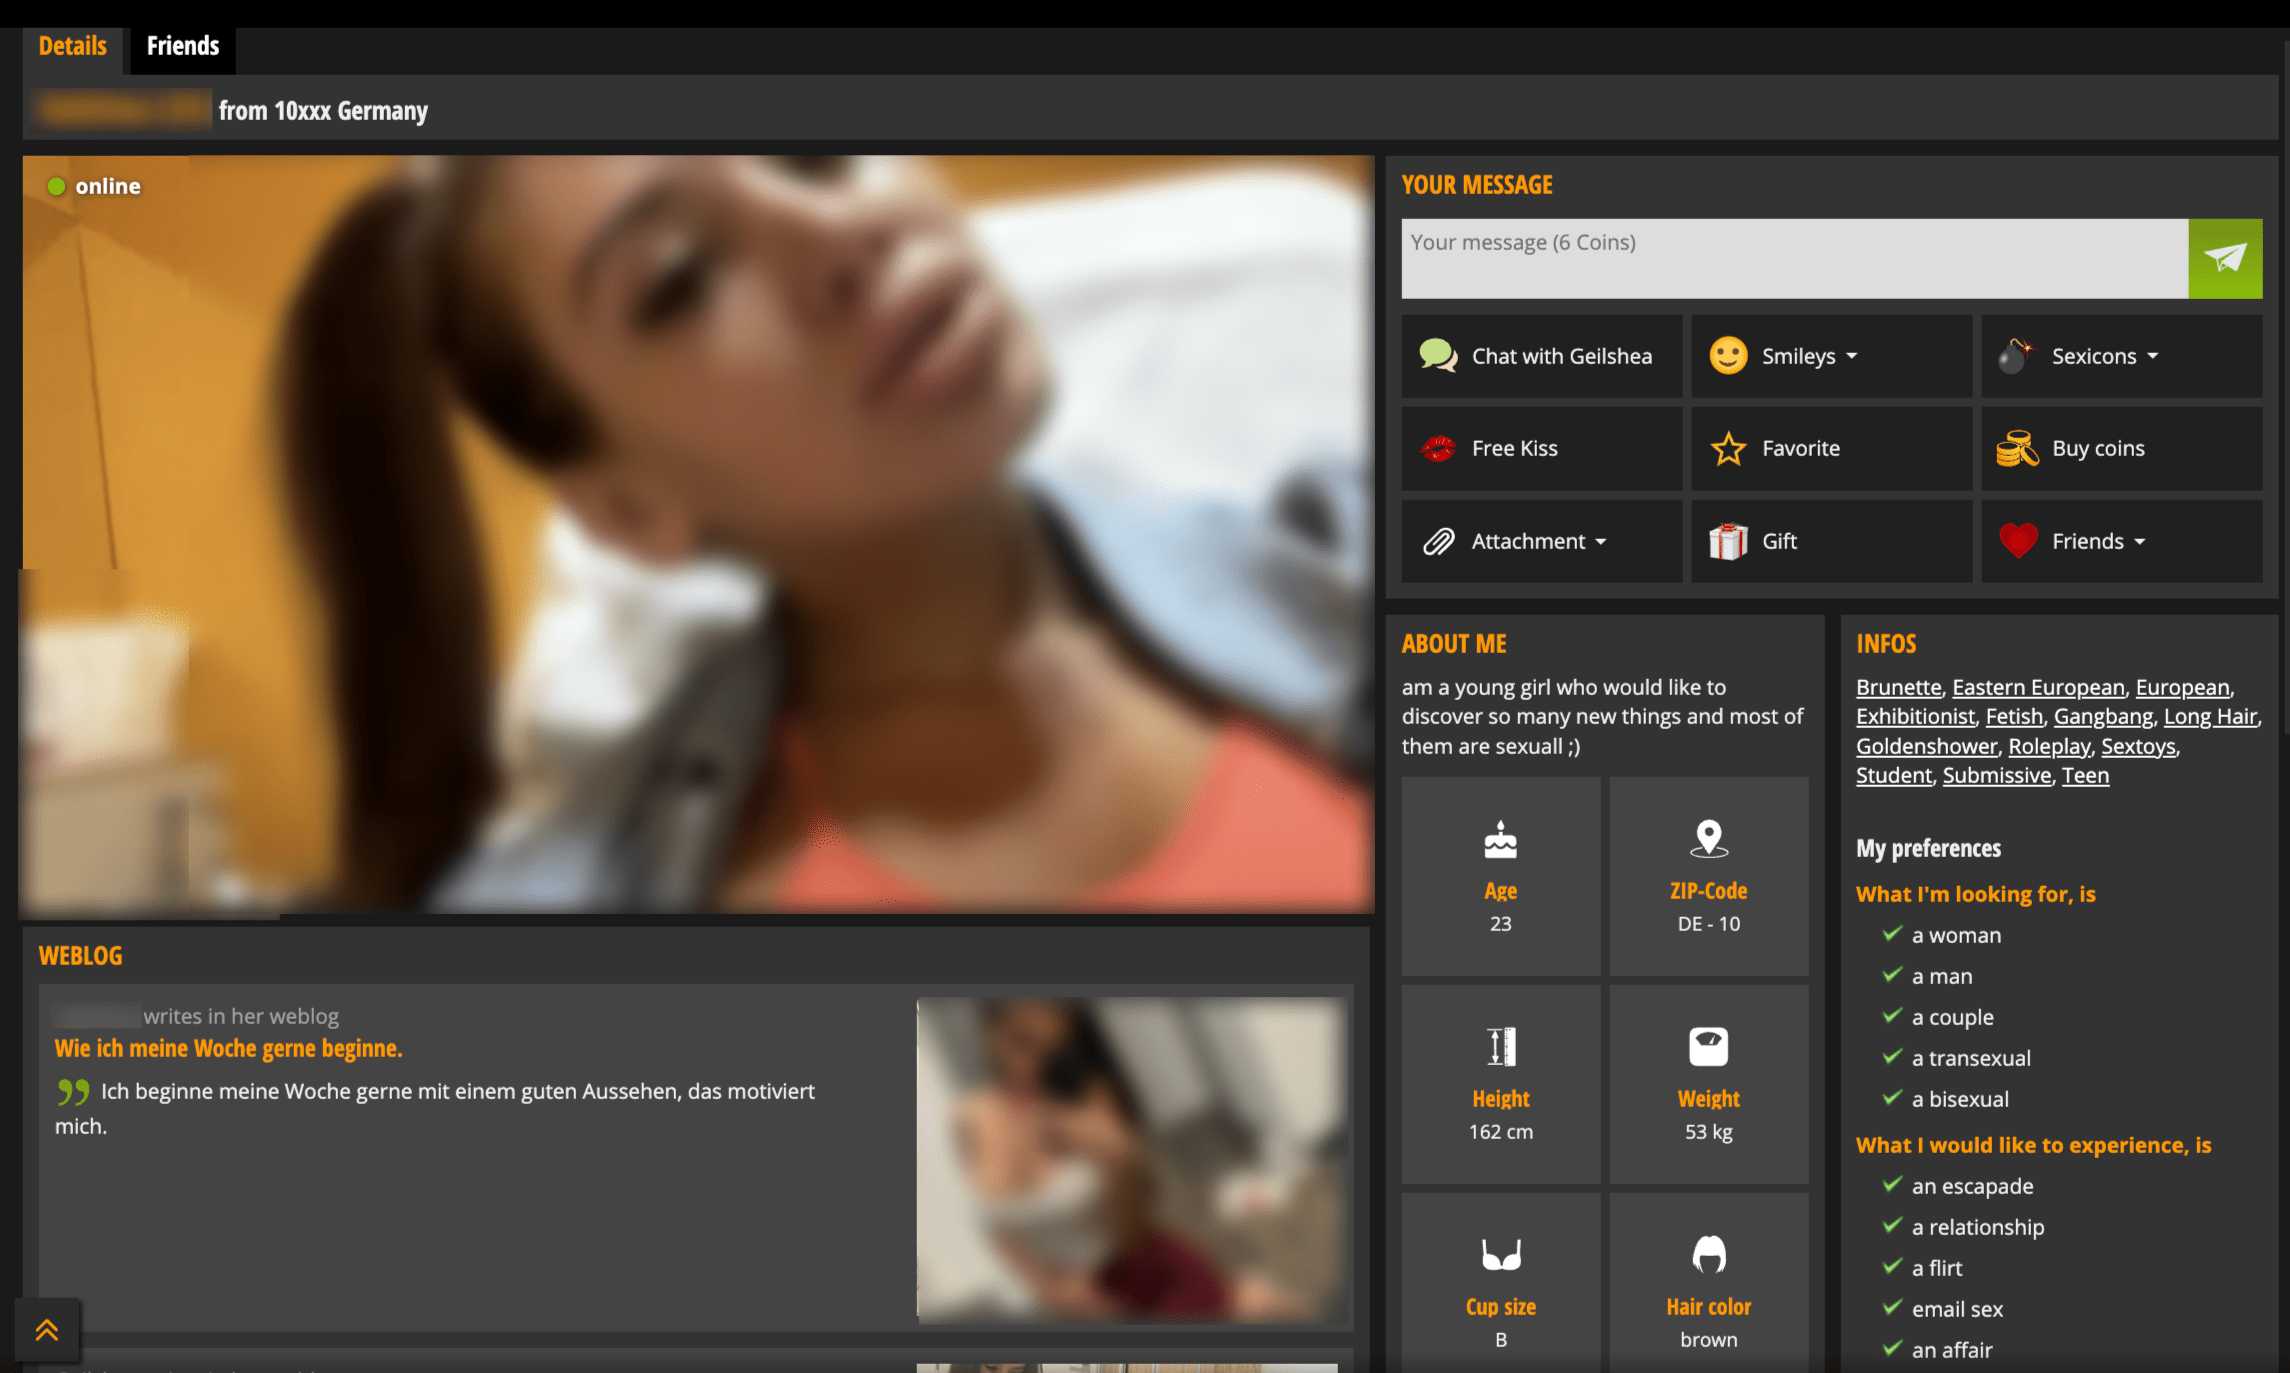The image size is (2290, 1373).
Task: Click the bra Cup size icon
Action: (x=1500, y=1255)
